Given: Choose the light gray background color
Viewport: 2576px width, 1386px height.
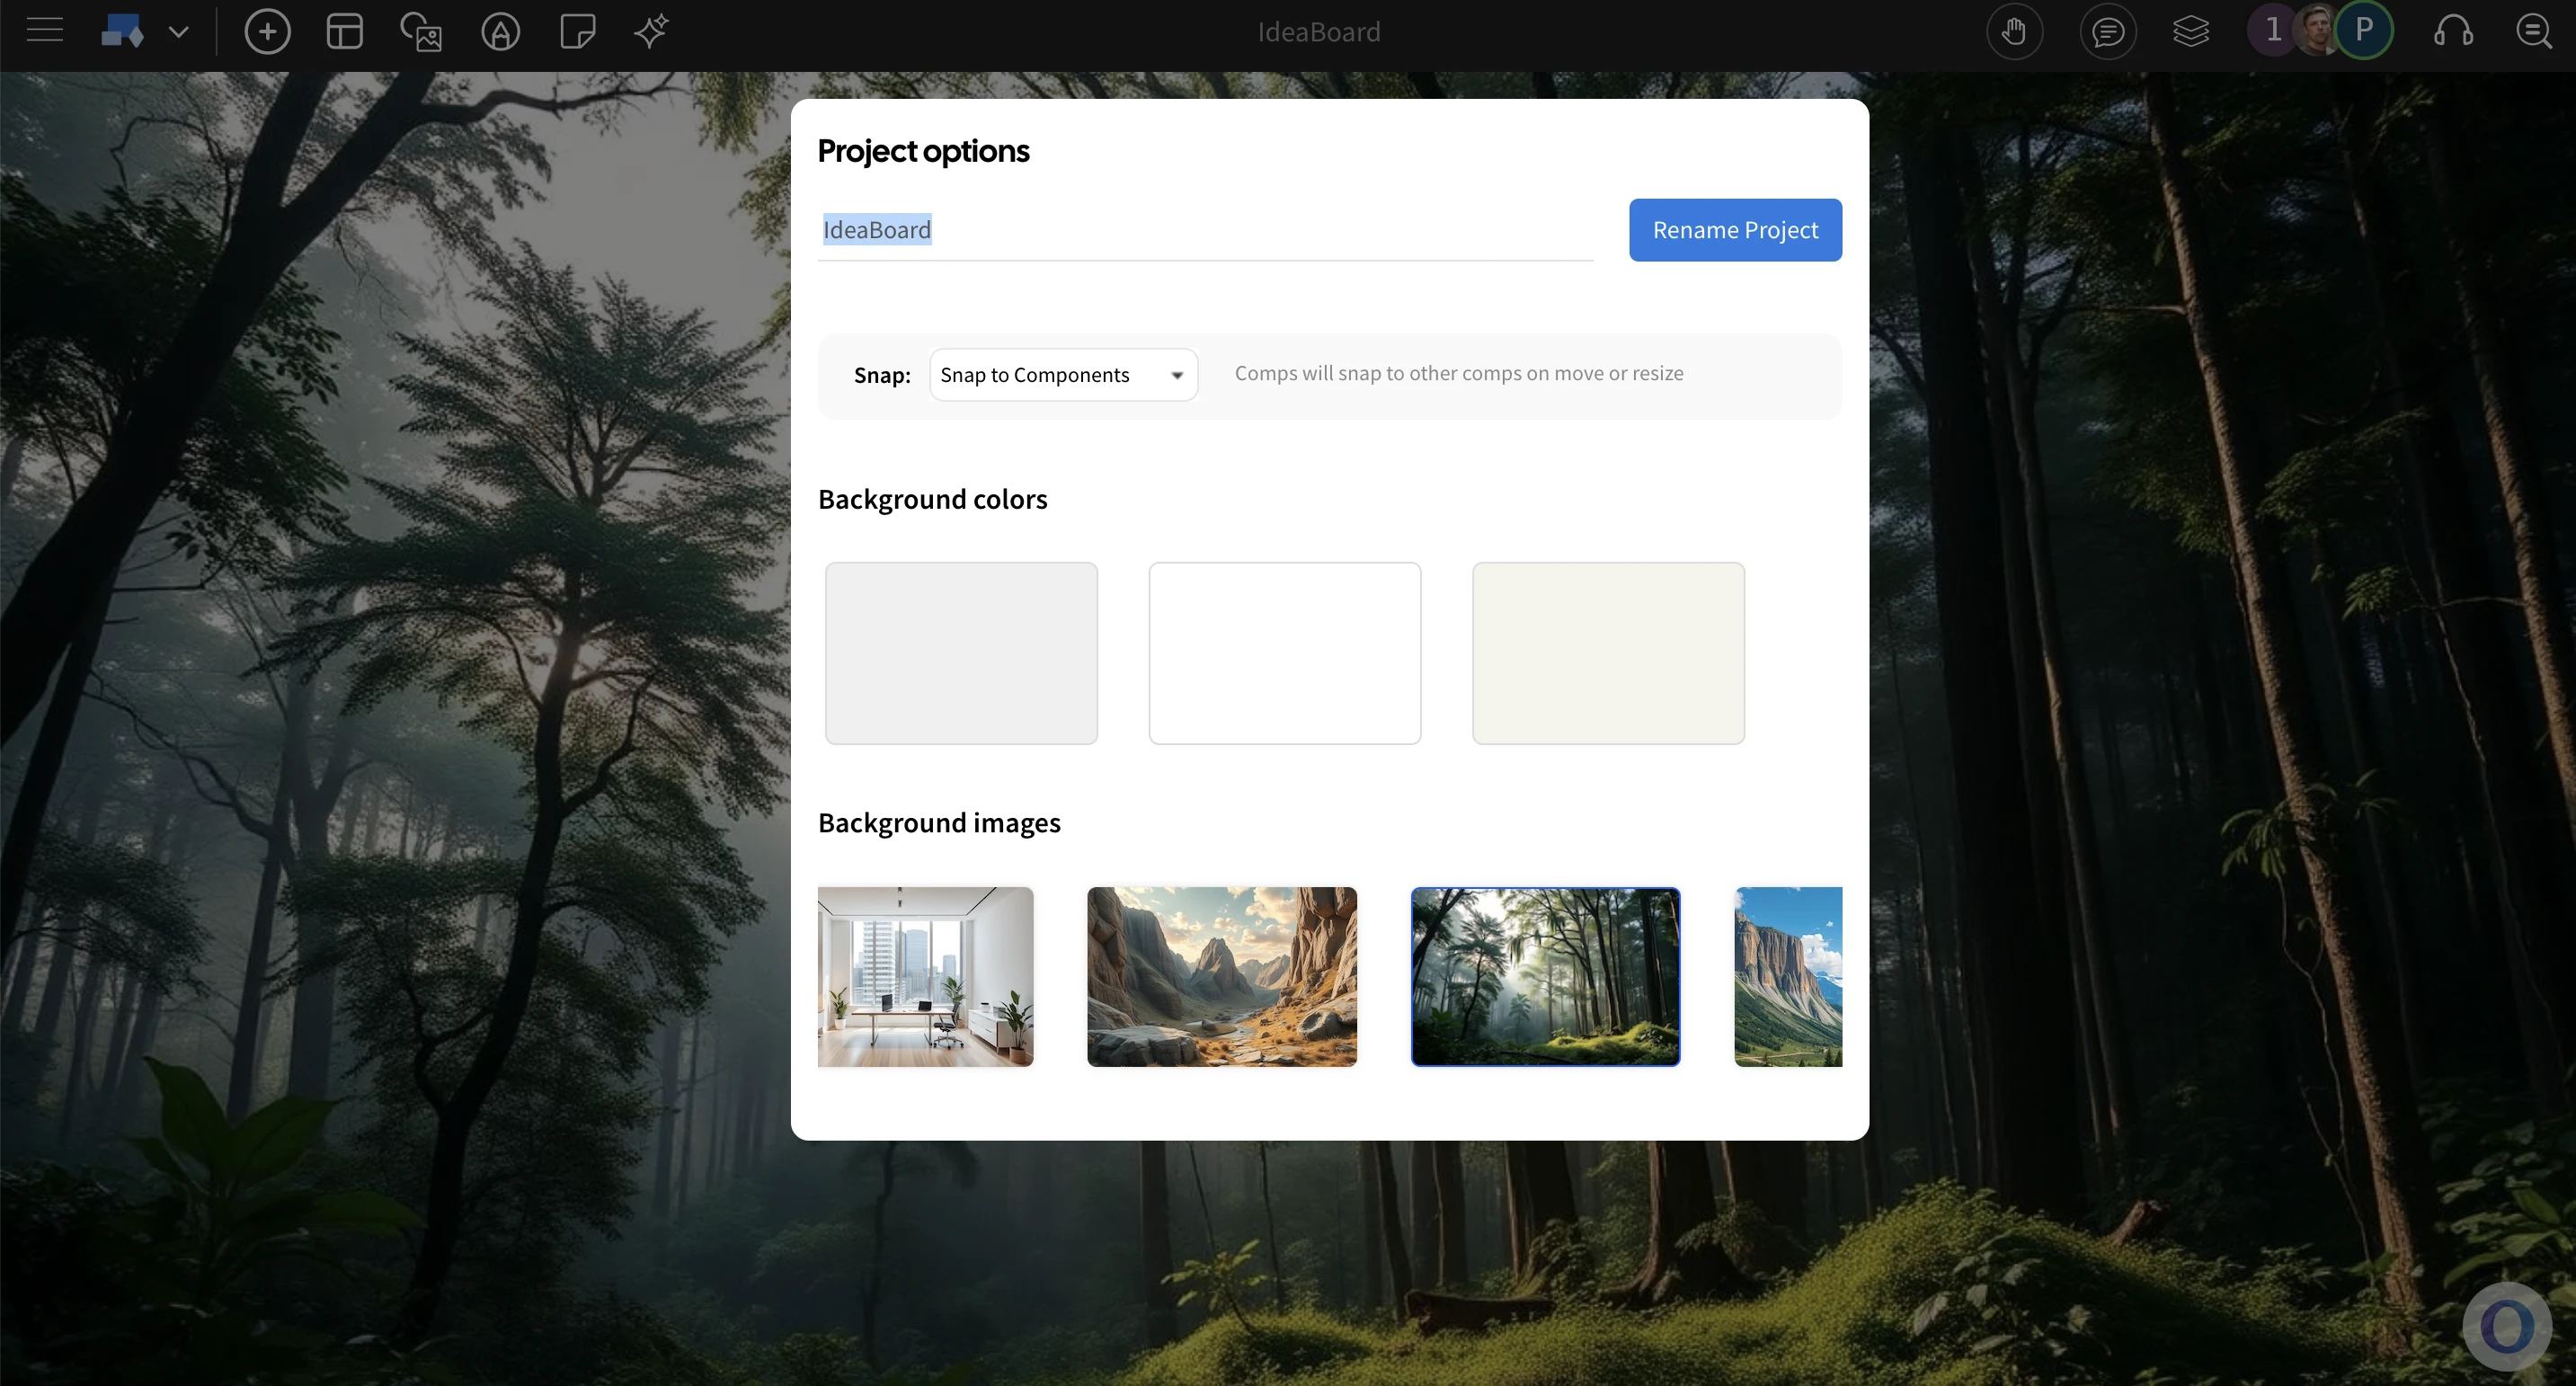Looking at the screenshot, I should click(961, 653).
